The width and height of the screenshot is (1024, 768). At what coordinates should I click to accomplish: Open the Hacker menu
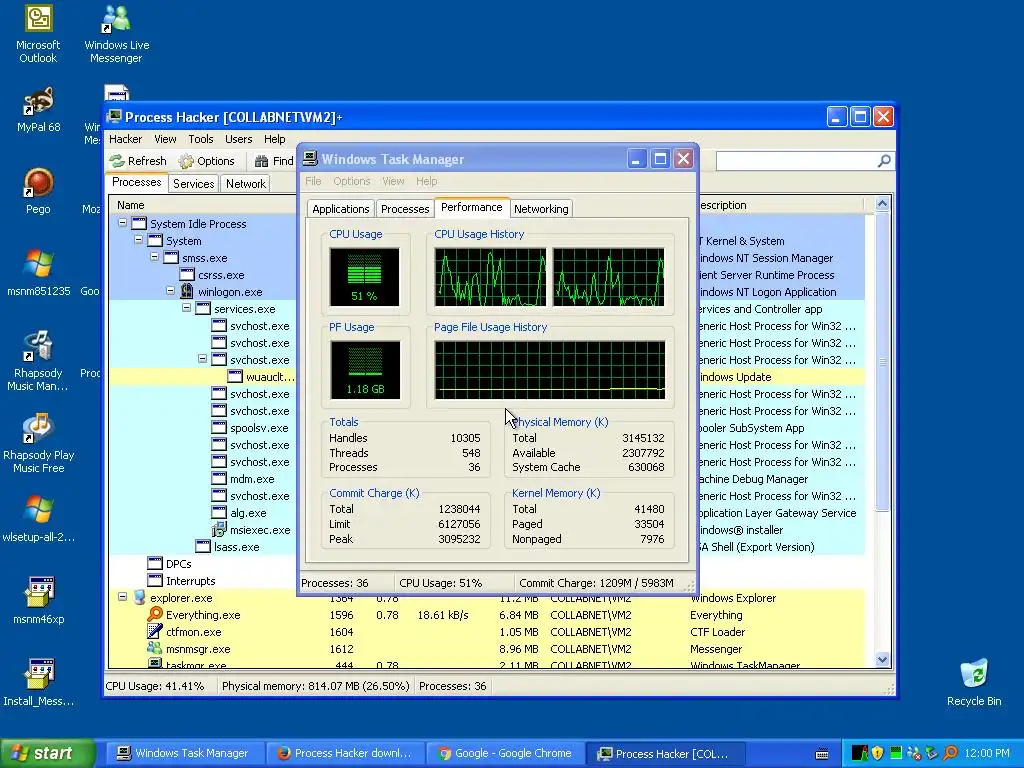[x=125, y=139]
